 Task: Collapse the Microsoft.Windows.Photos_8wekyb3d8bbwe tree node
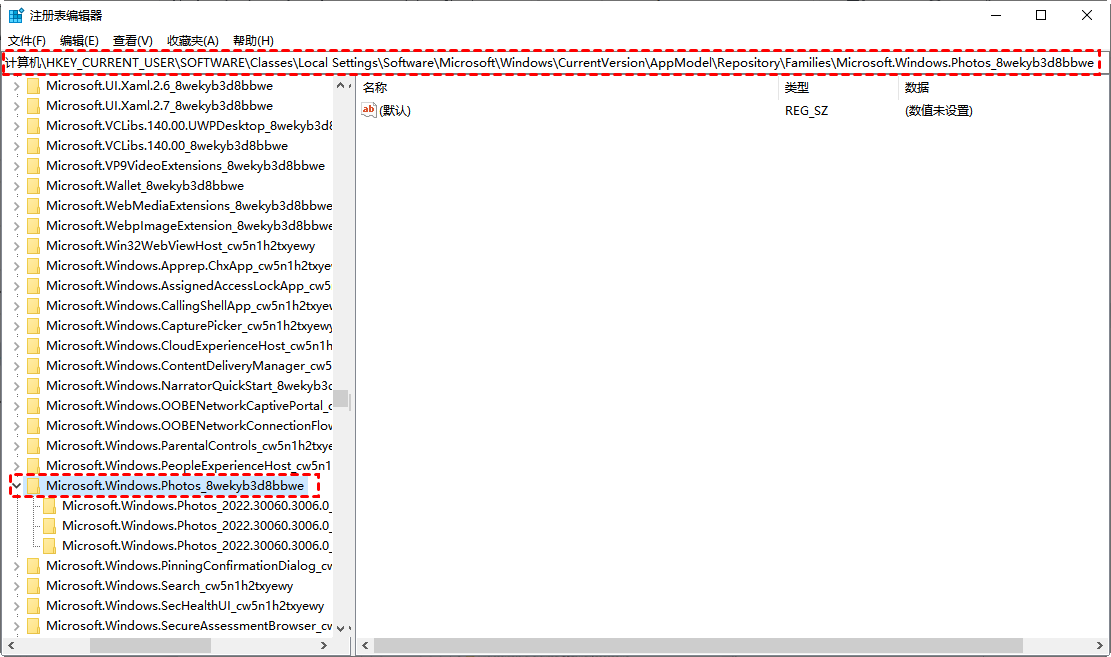[16, 485]
